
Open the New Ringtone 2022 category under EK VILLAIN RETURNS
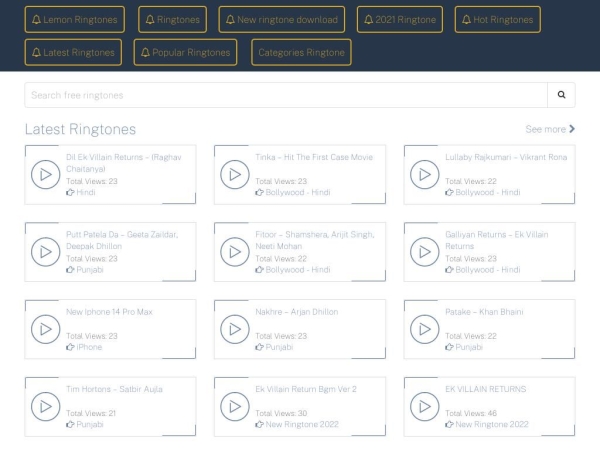tap(491, 424)
